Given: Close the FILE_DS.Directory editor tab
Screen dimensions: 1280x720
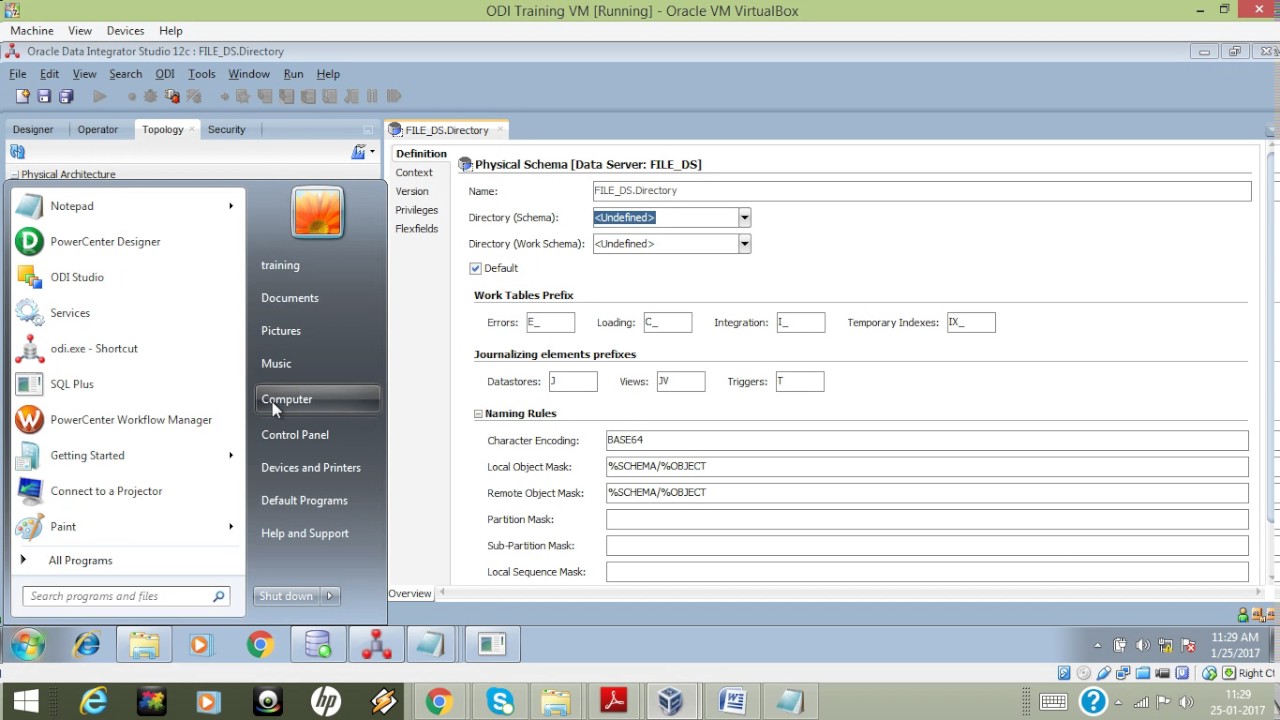Looking at the screenshot, I should point(500,130).
